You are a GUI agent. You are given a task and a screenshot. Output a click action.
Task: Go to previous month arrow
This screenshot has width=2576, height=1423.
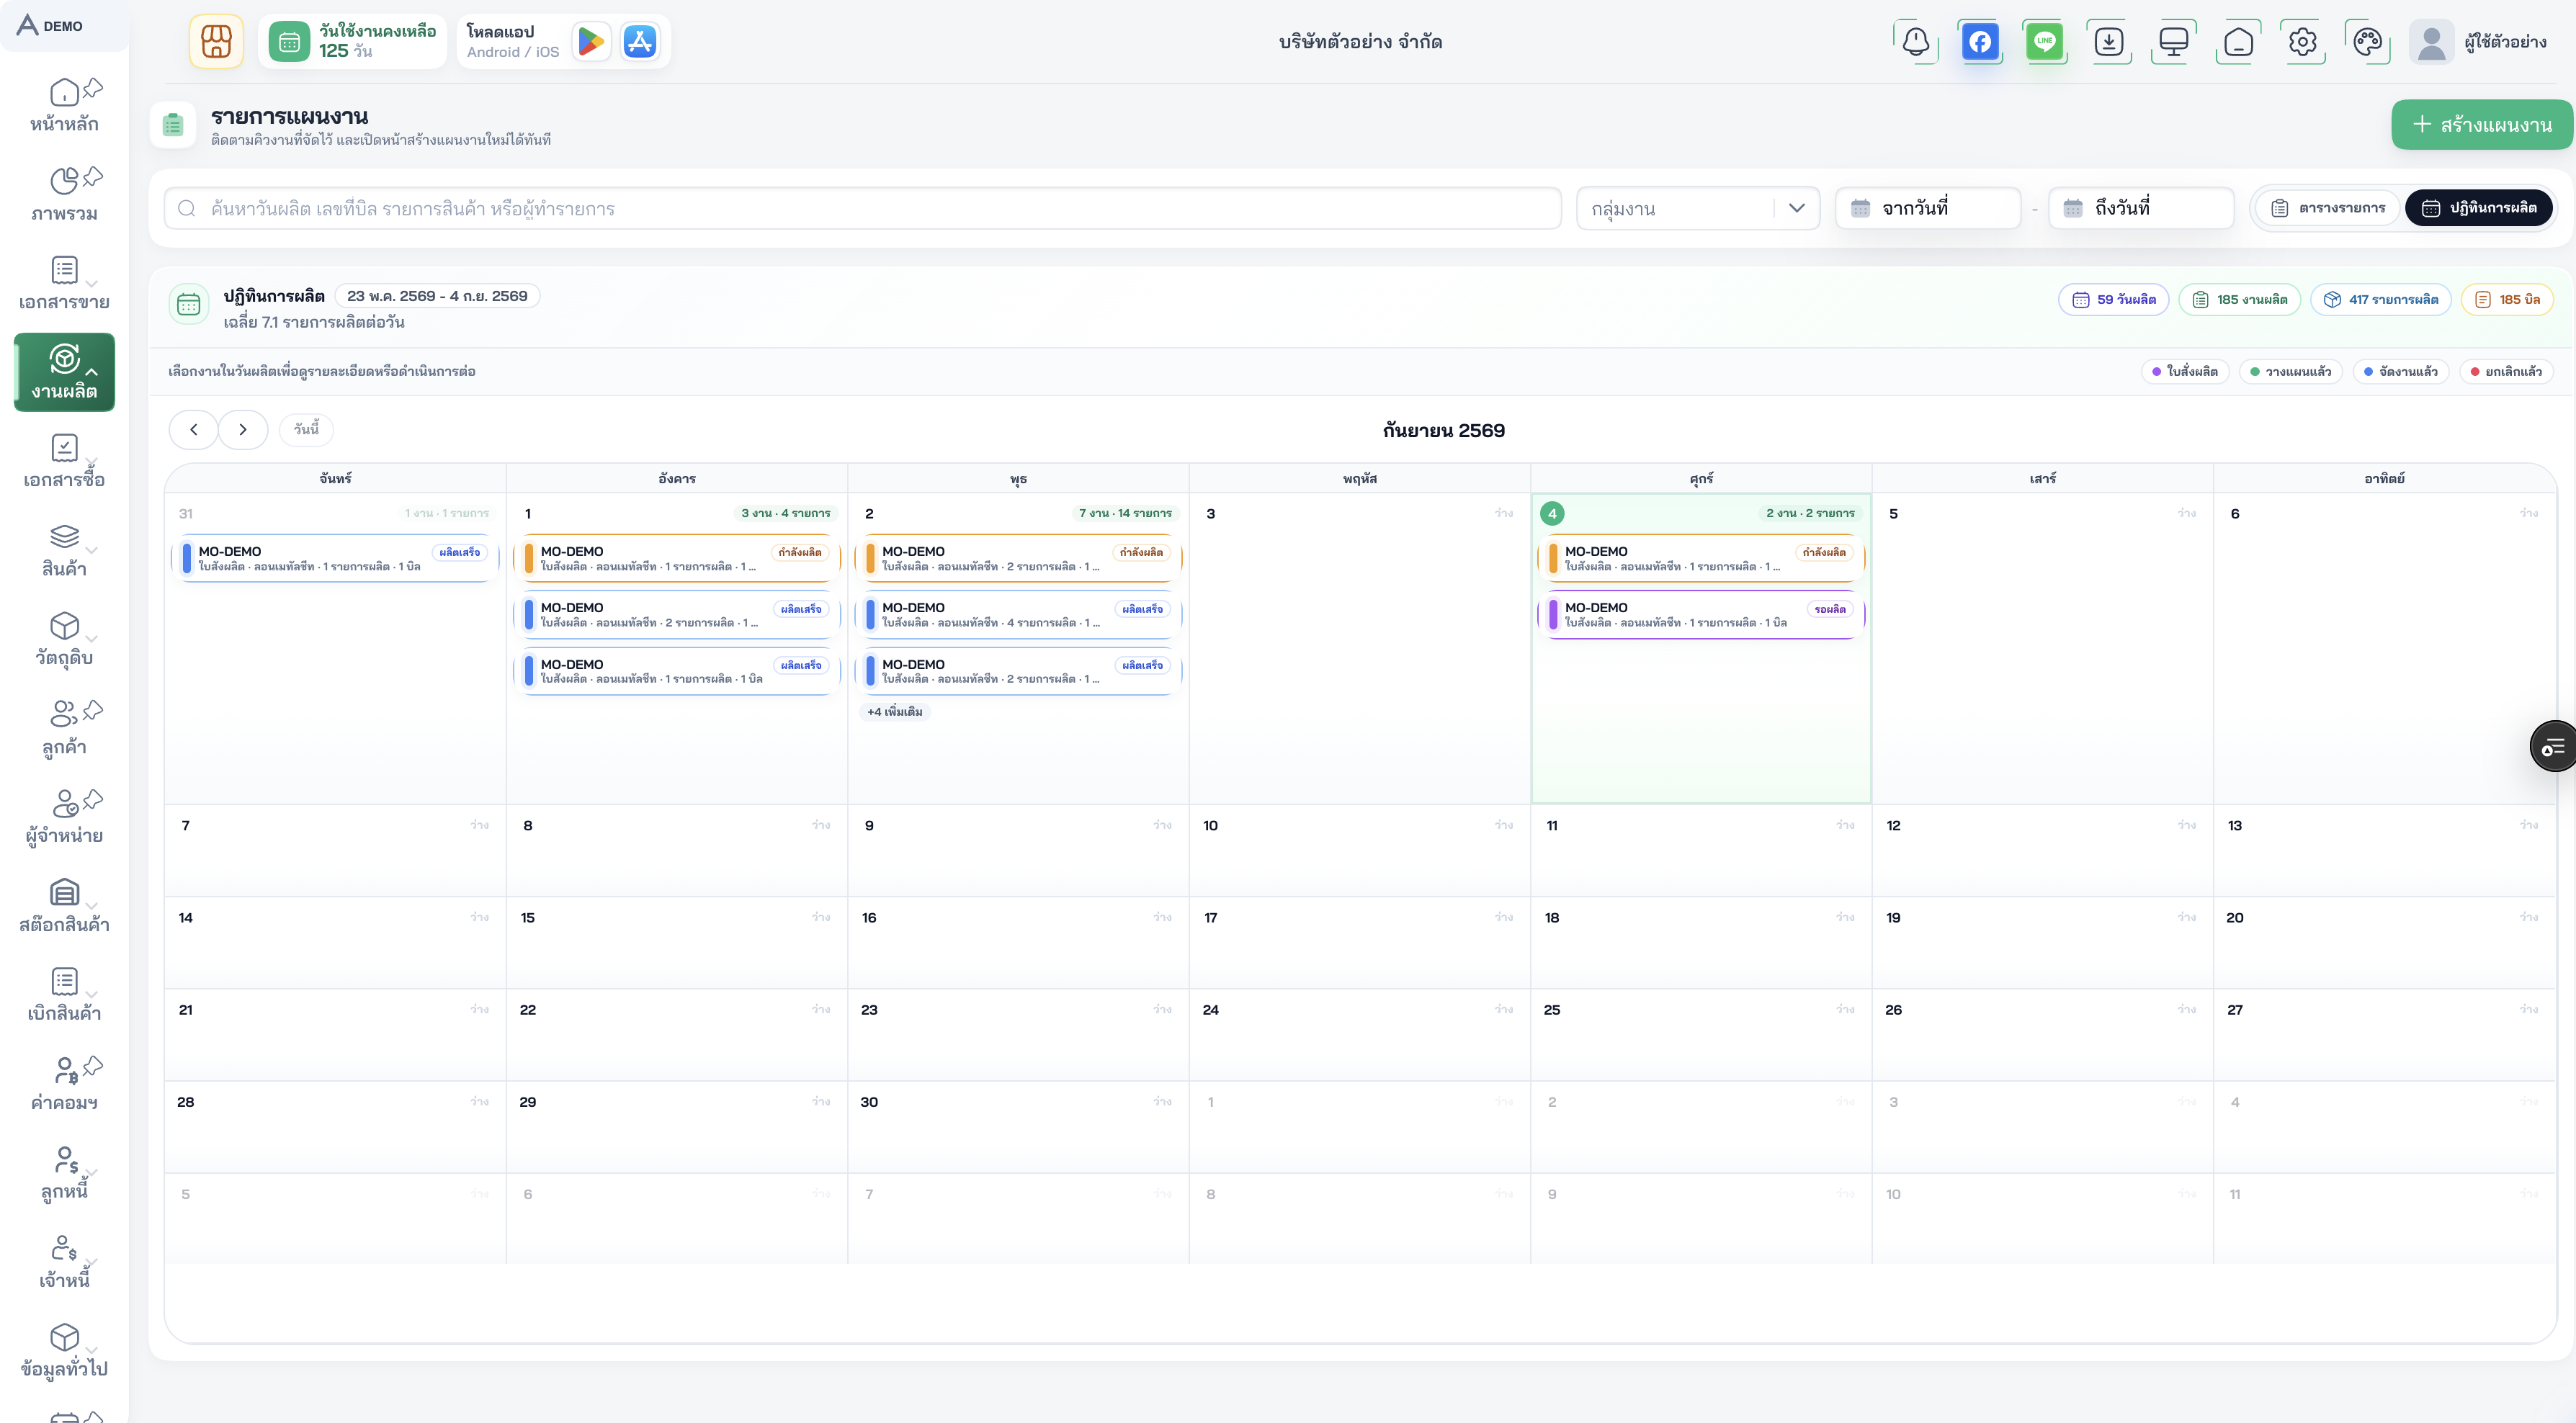[x=194, y=430]
